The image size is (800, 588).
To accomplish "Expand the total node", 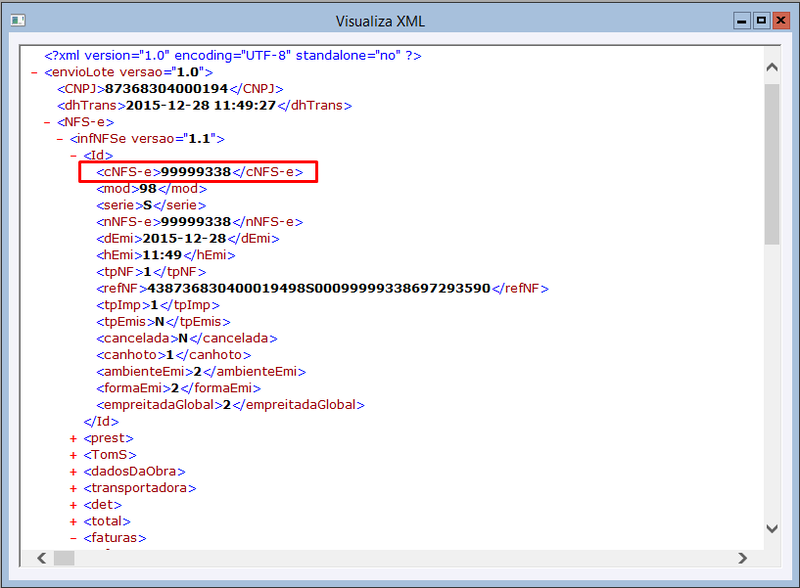I will pyautogui.click(x=73, y=522).
